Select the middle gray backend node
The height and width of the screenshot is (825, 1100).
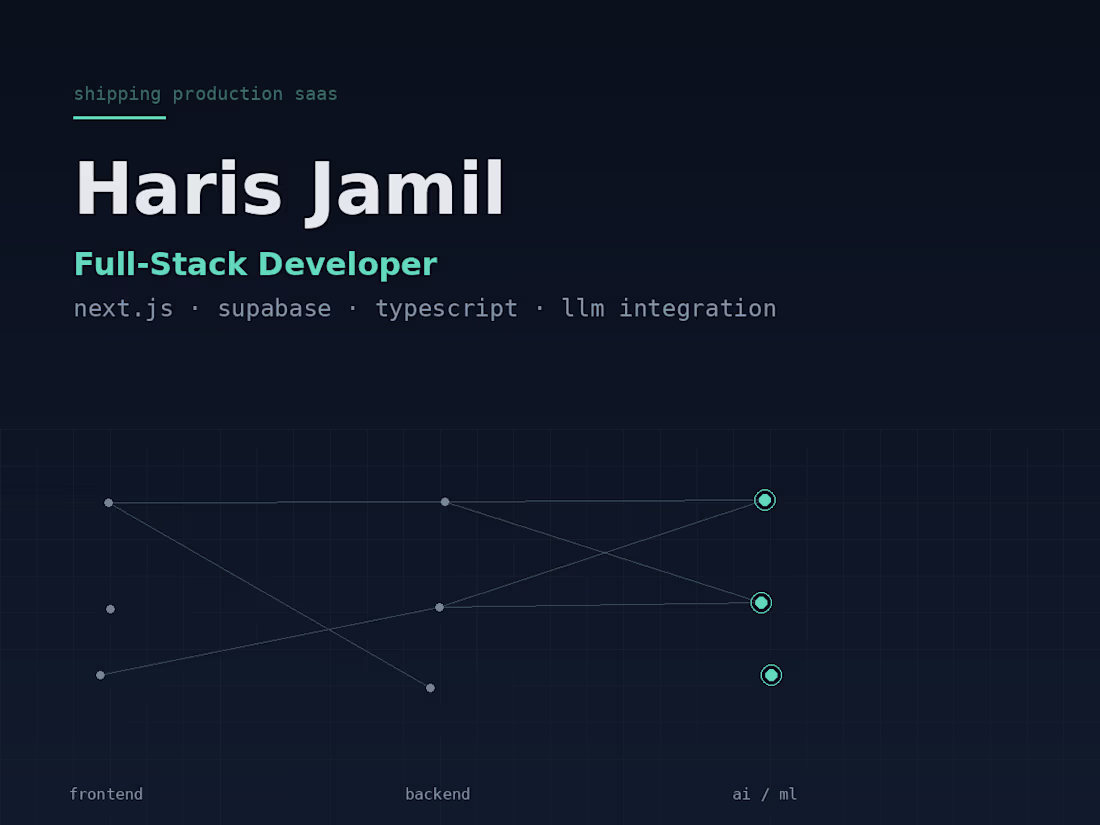coord(439,608)
